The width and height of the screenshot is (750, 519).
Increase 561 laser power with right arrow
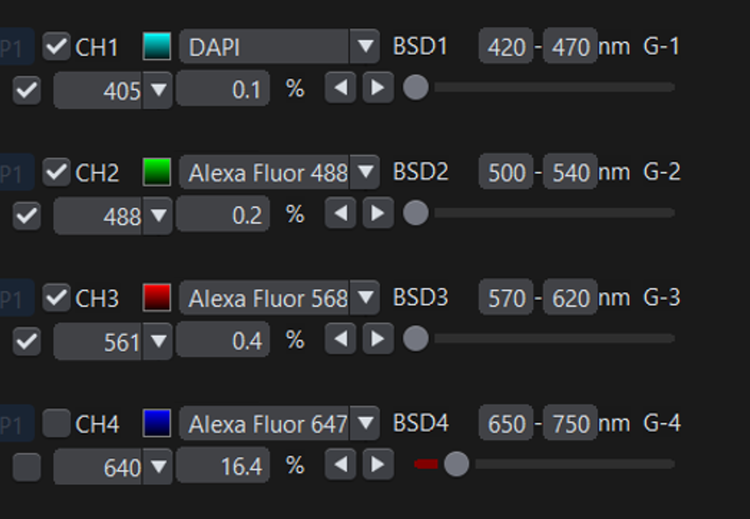[377, 340]
